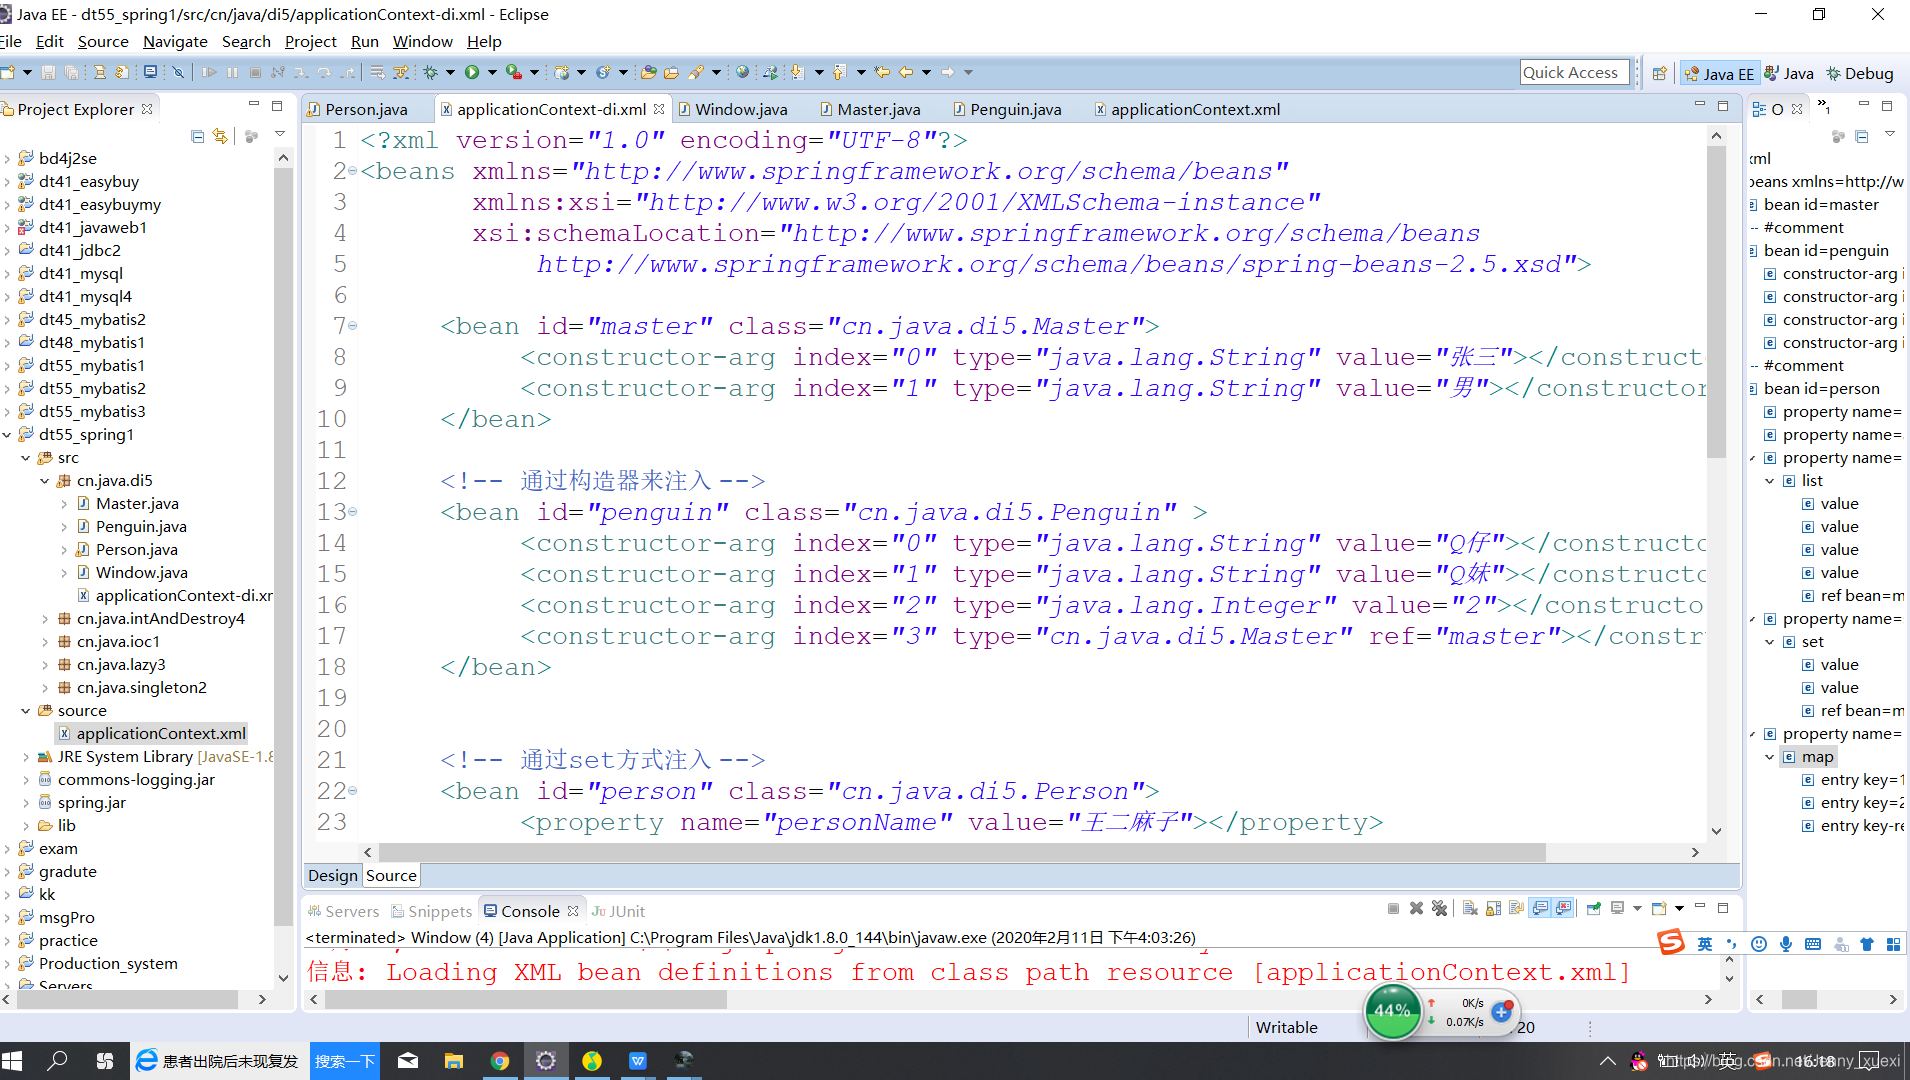Open the Debug button dropdown arrow
1910x1080 pixels.
pos(450,72)
